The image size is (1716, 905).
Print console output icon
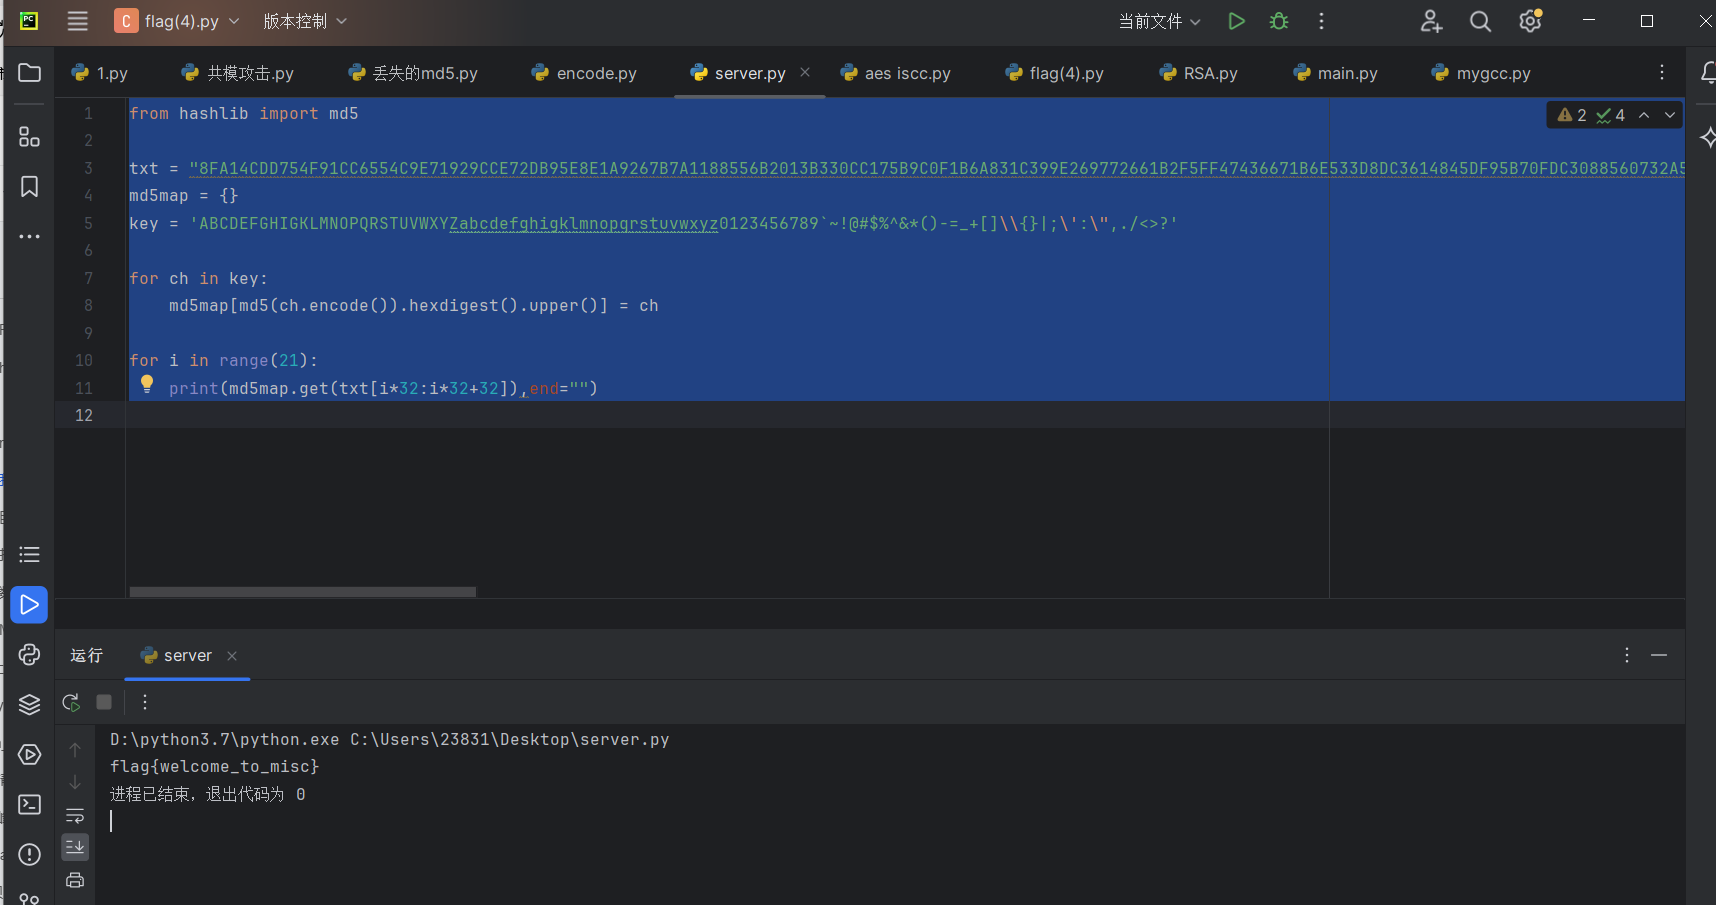point(75,880)
